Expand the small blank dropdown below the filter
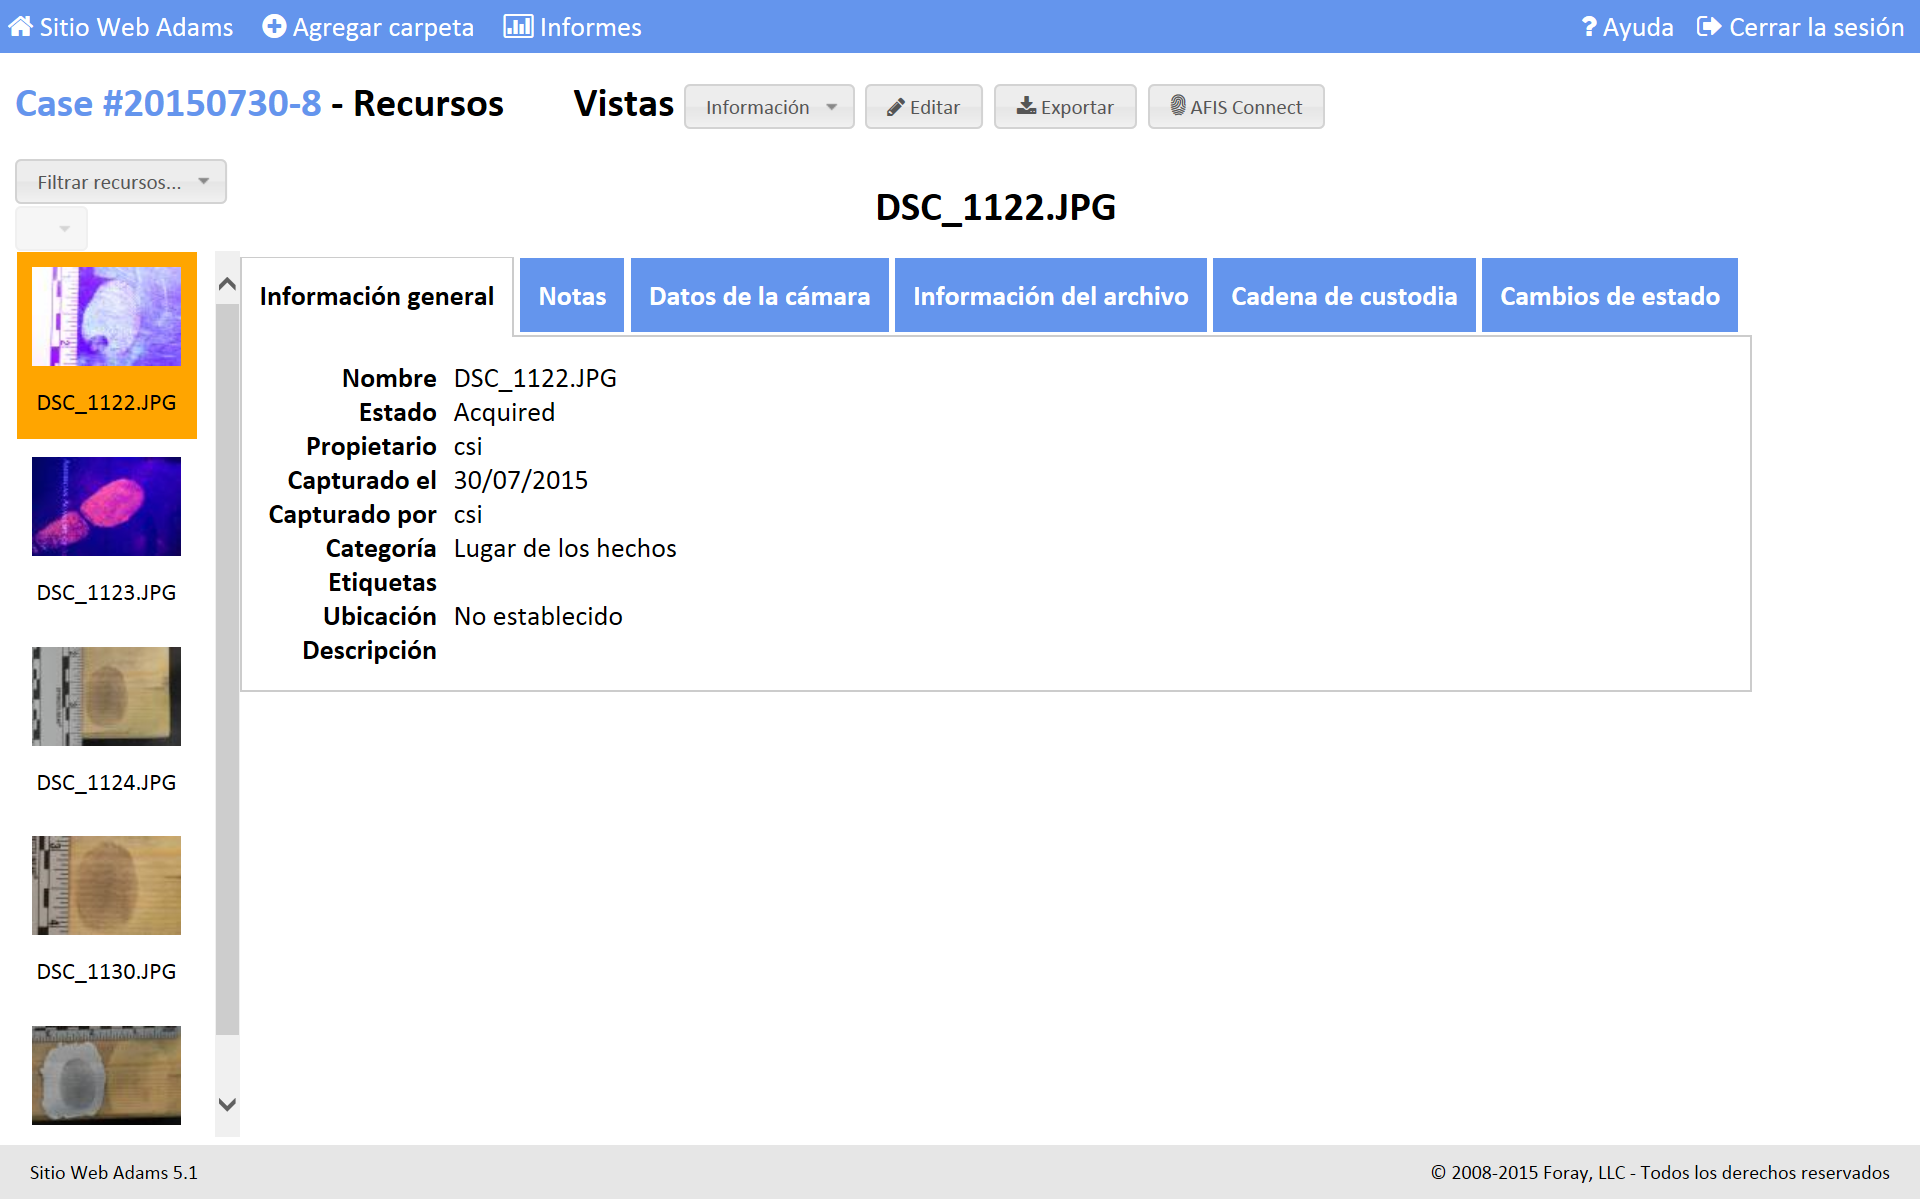The height and width of the screenshot is (1200, 1920). click(x=52, y=228)
